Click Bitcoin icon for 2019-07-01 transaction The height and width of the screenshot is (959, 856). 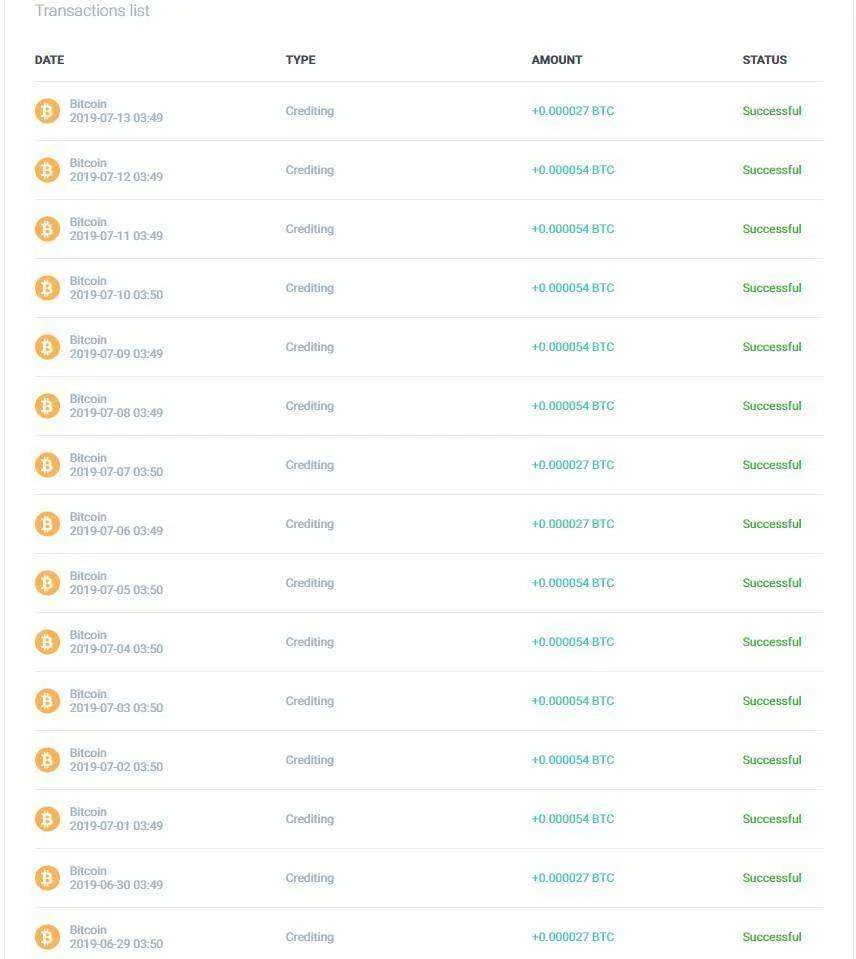[x=47, y=819]
